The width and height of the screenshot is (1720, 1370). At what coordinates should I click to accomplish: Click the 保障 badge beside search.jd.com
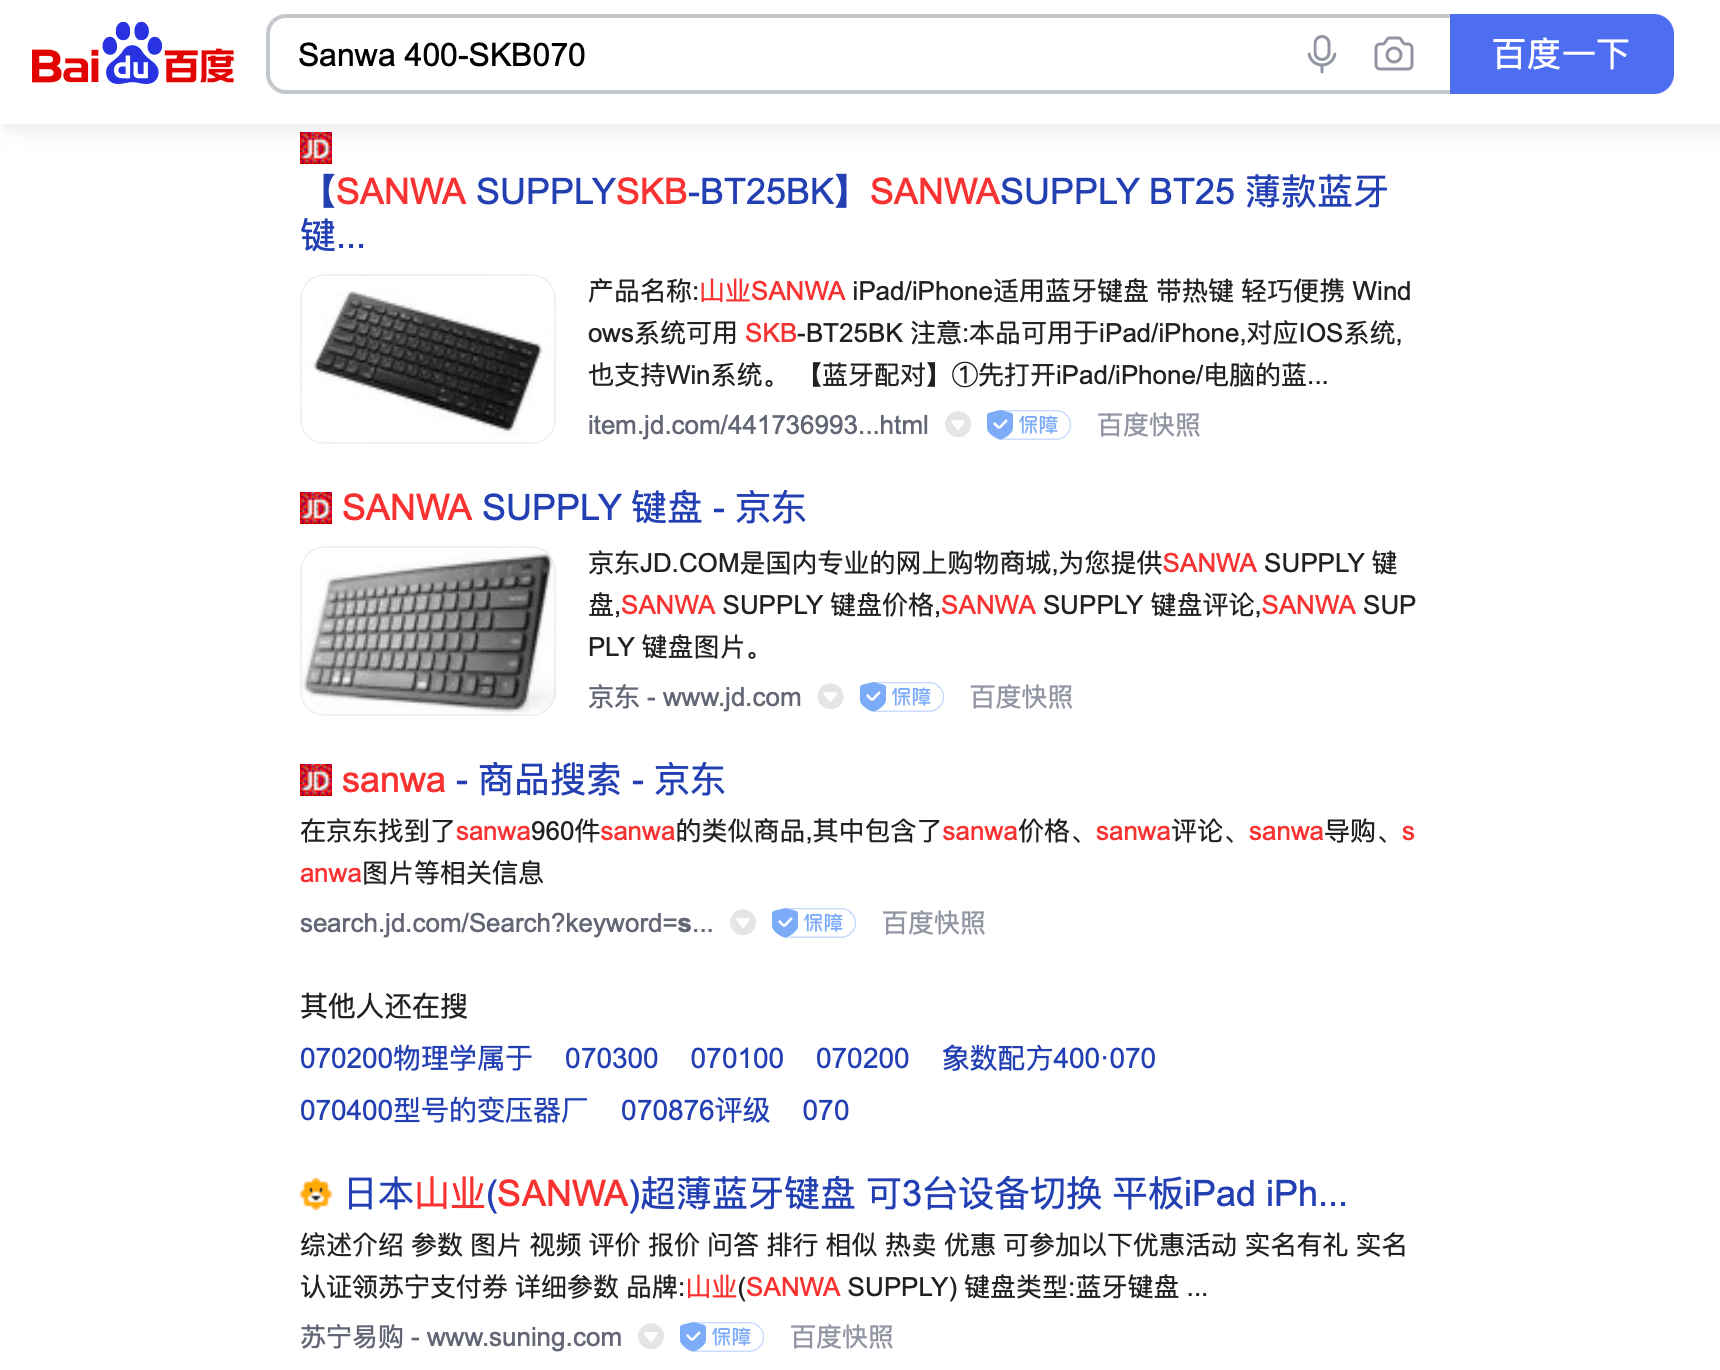(x=813, y=923)
